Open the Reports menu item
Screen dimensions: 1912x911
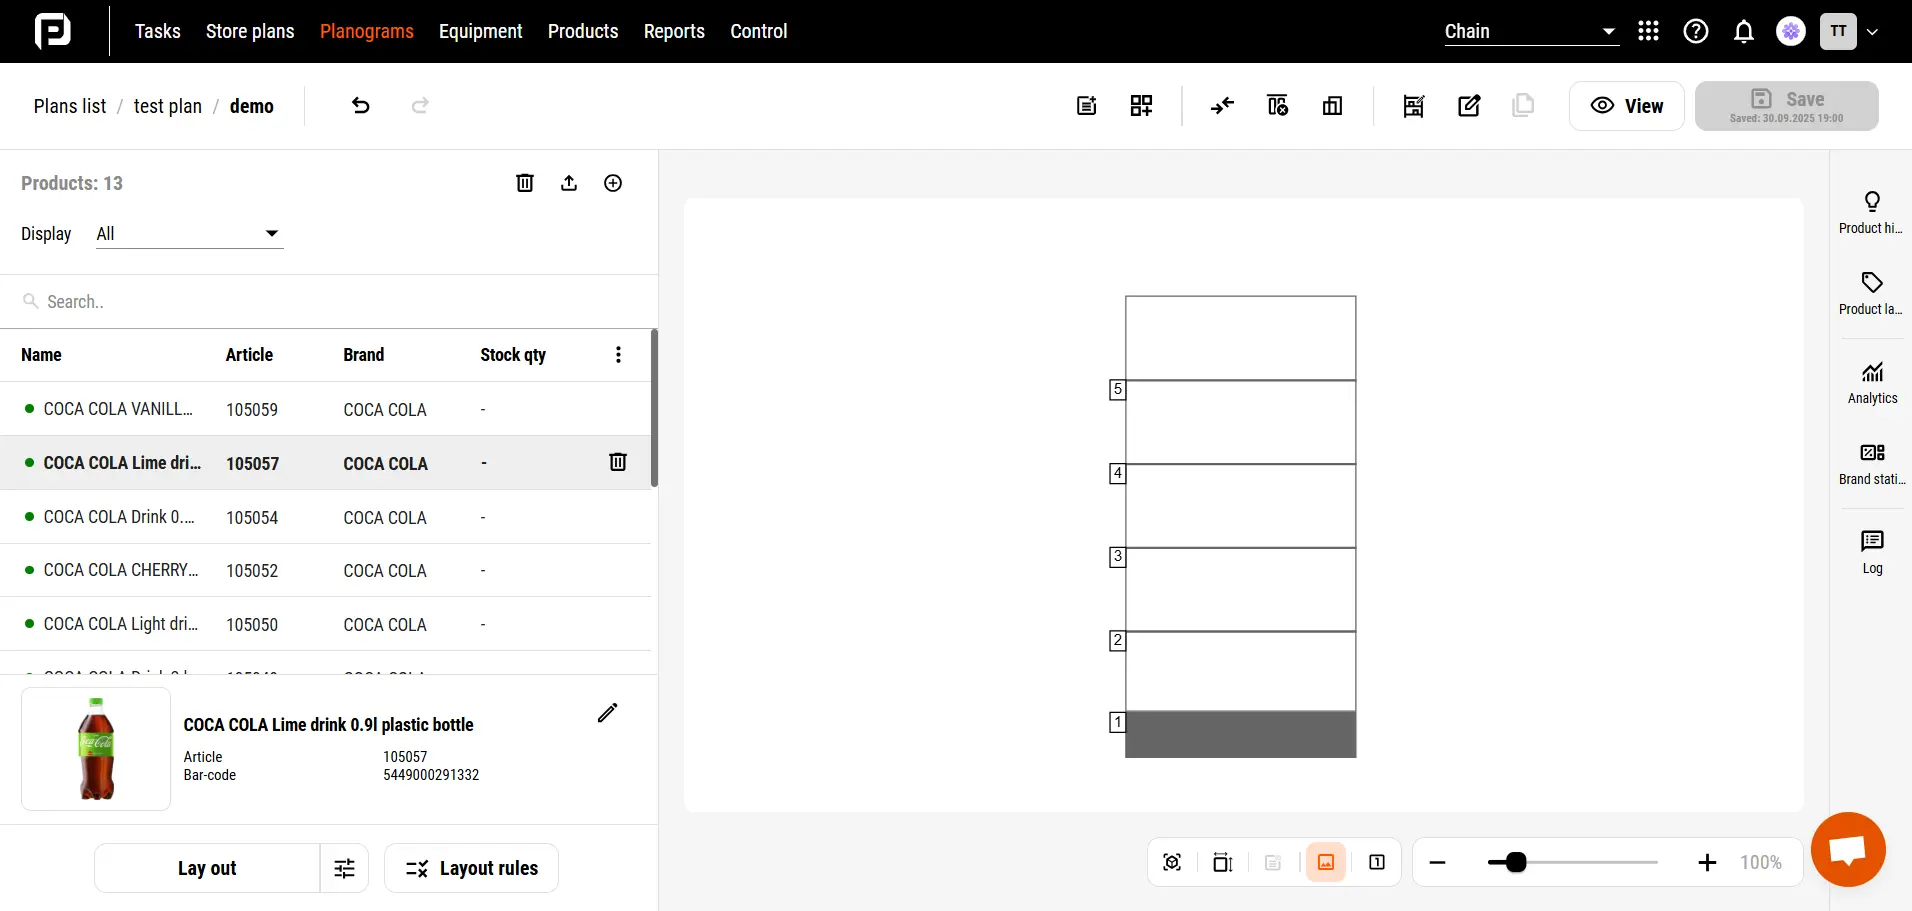click(x=674, y=32)
